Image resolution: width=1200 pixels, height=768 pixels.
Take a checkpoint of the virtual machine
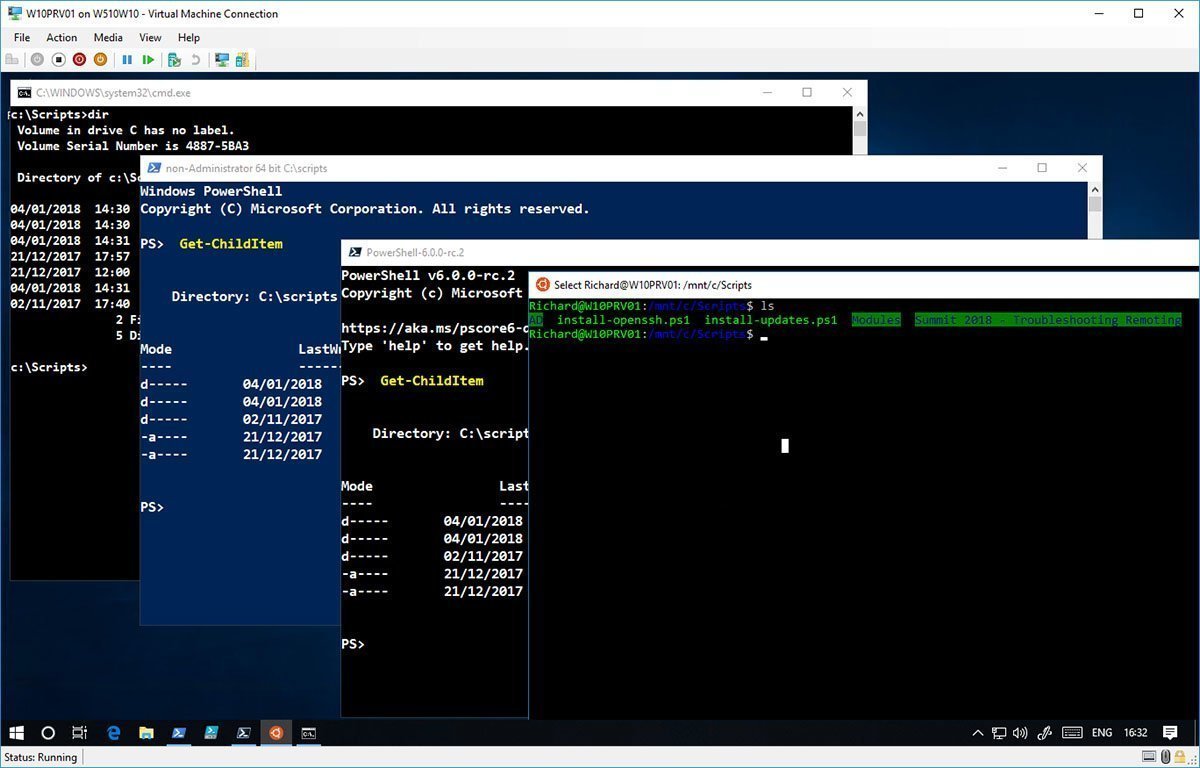174,59
